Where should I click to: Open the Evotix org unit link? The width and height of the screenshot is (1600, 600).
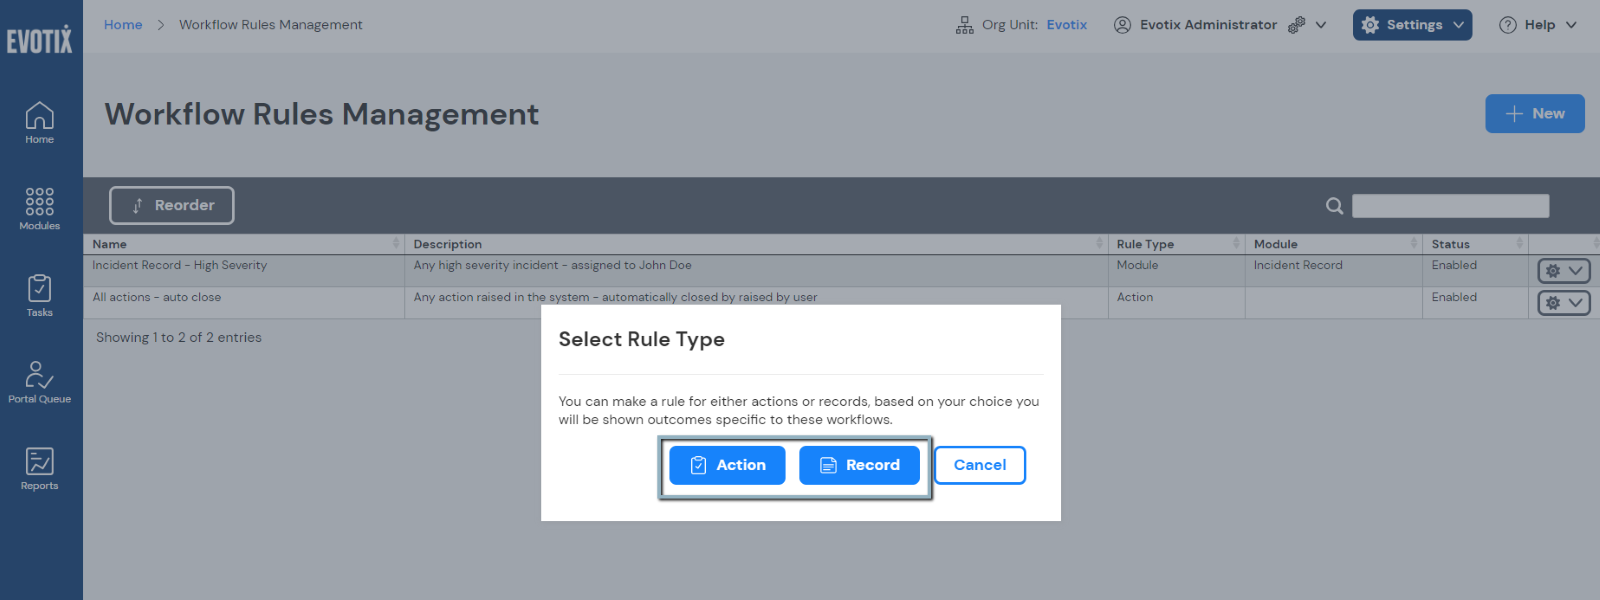tap(1067, 25)
